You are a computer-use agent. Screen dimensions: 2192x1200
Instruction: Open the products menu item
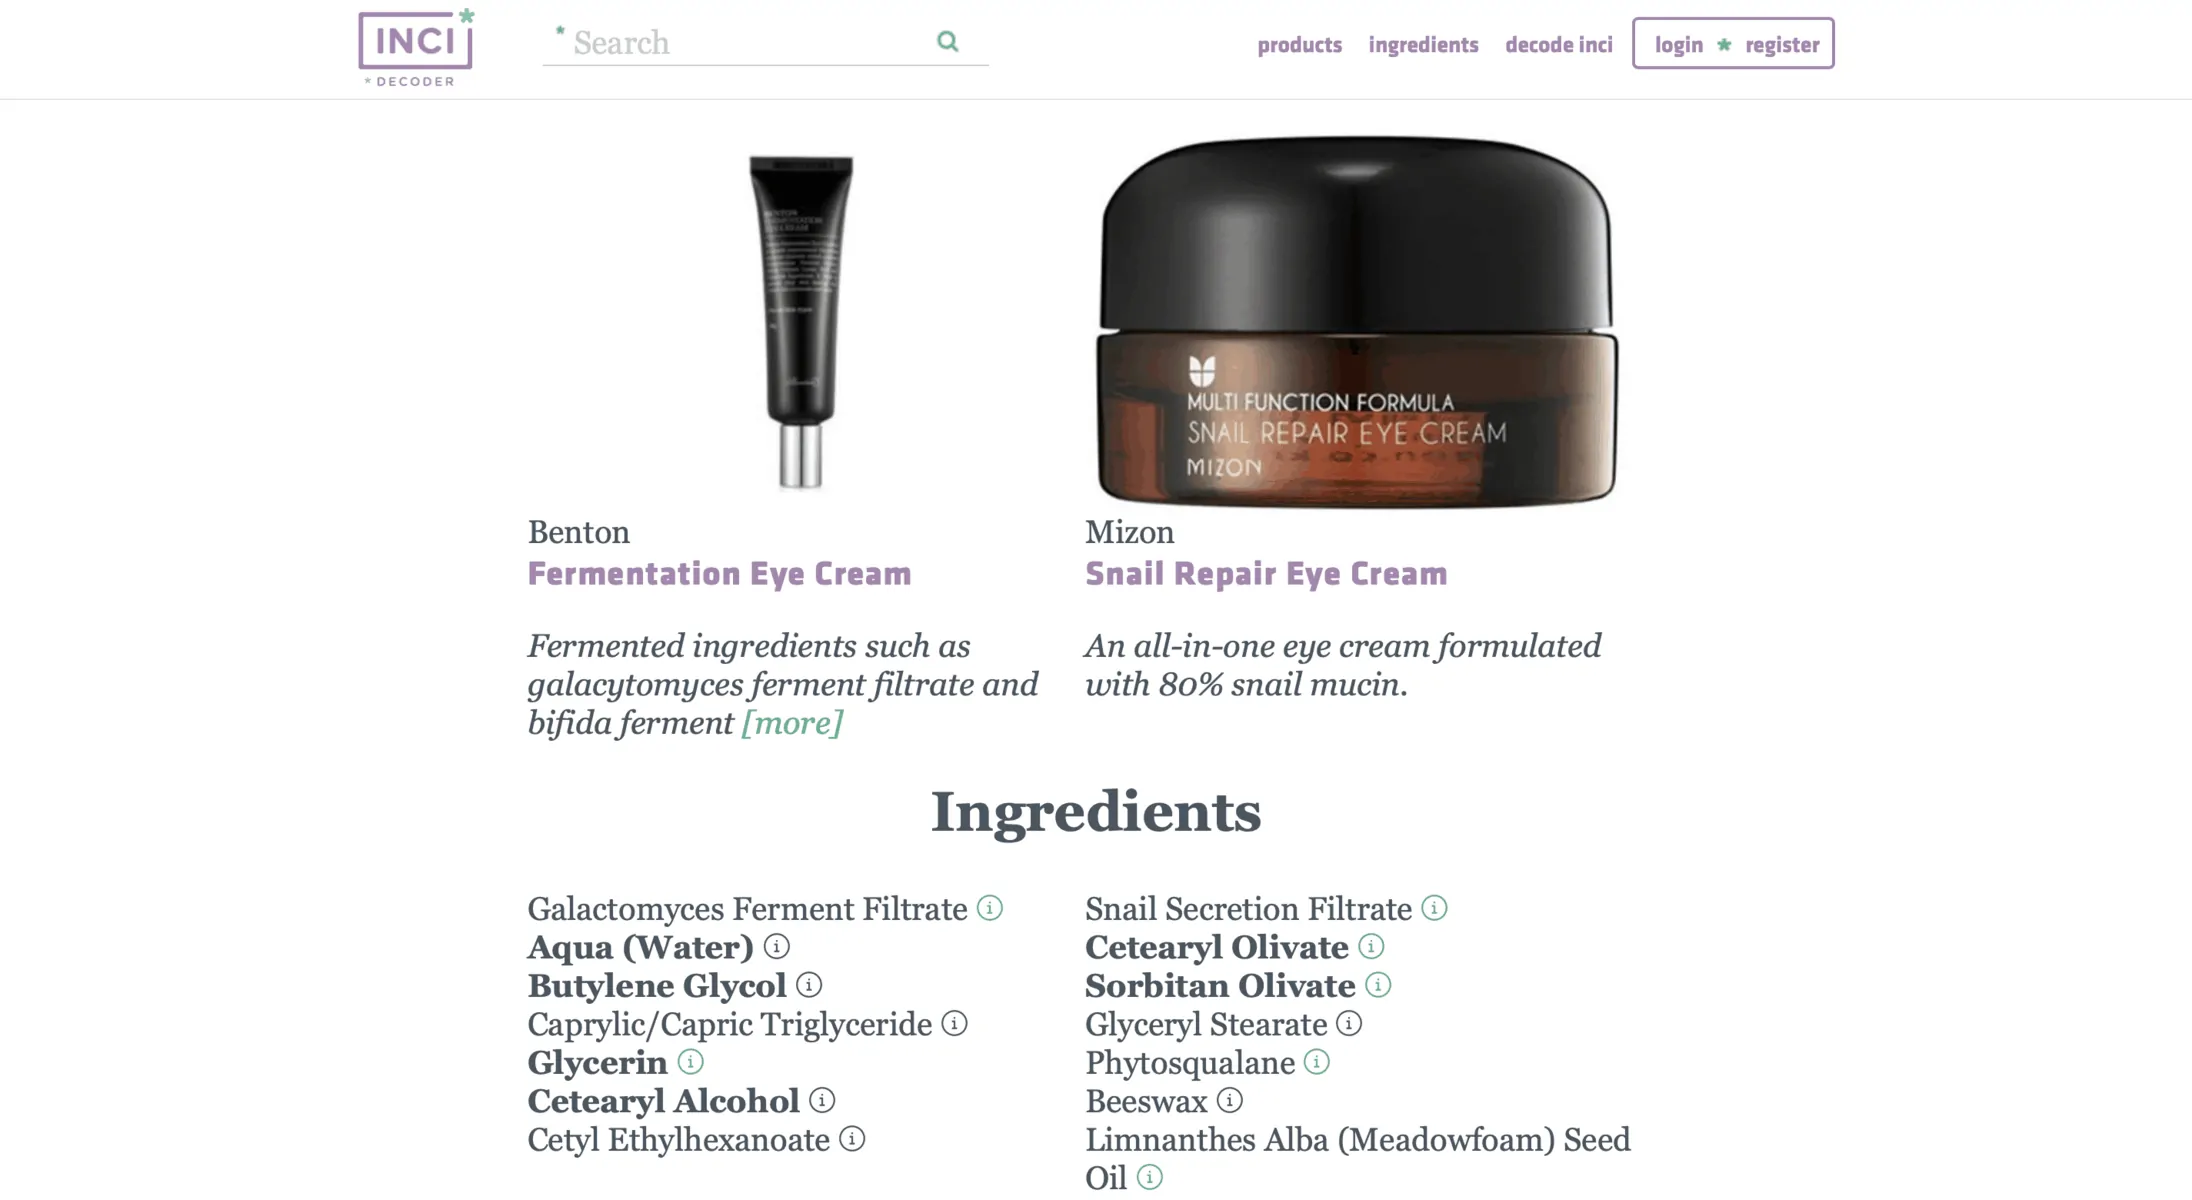tap(1299, 44)
